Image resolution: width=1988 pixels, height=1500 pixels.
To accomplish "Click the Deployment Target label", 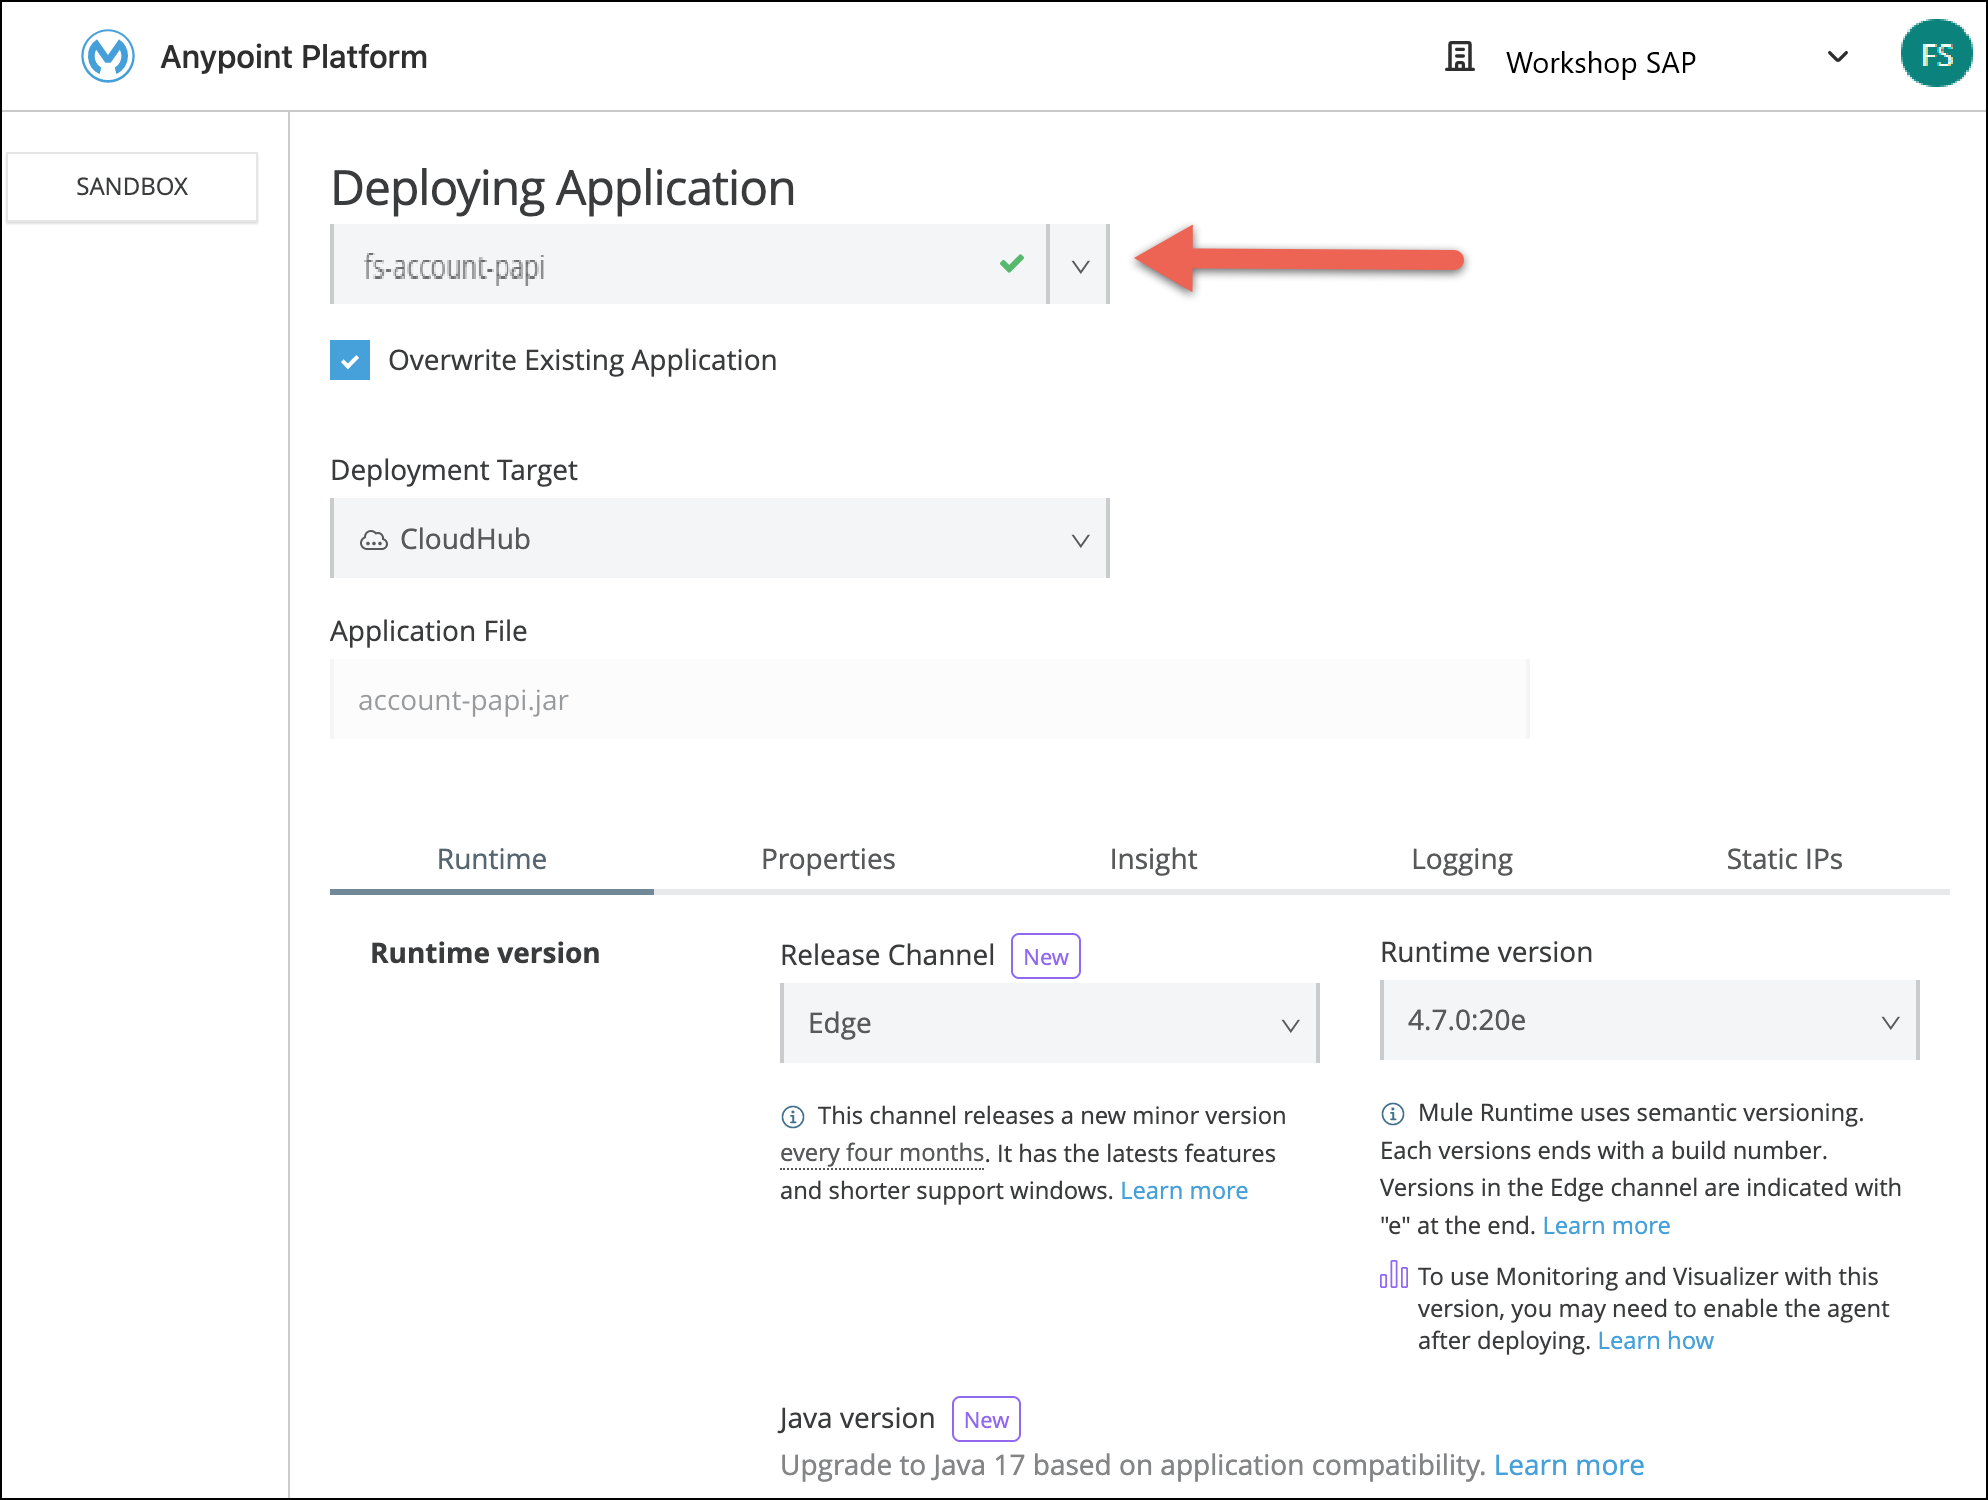I will tap(454, 470).
